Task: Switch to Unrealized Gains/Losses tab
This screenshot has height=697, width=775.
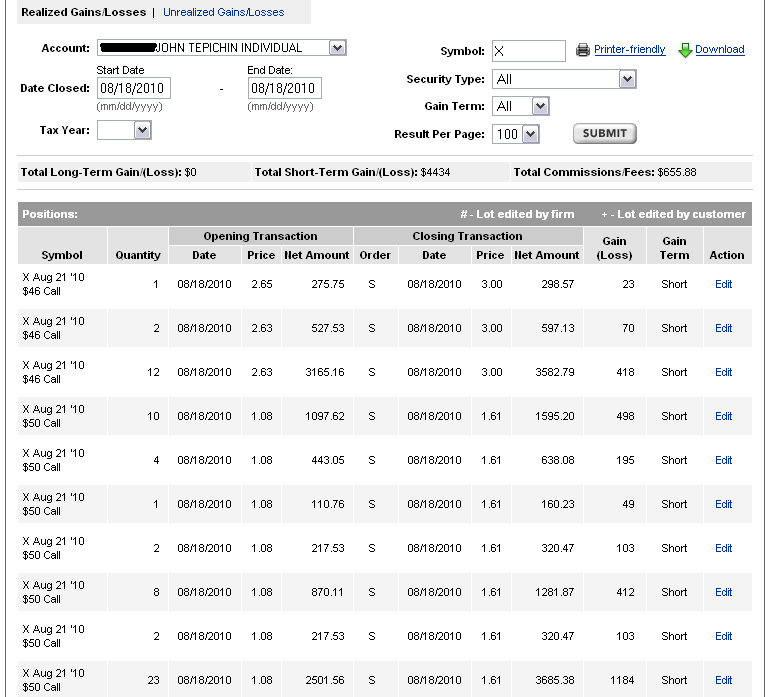Action: coord(223,12)
